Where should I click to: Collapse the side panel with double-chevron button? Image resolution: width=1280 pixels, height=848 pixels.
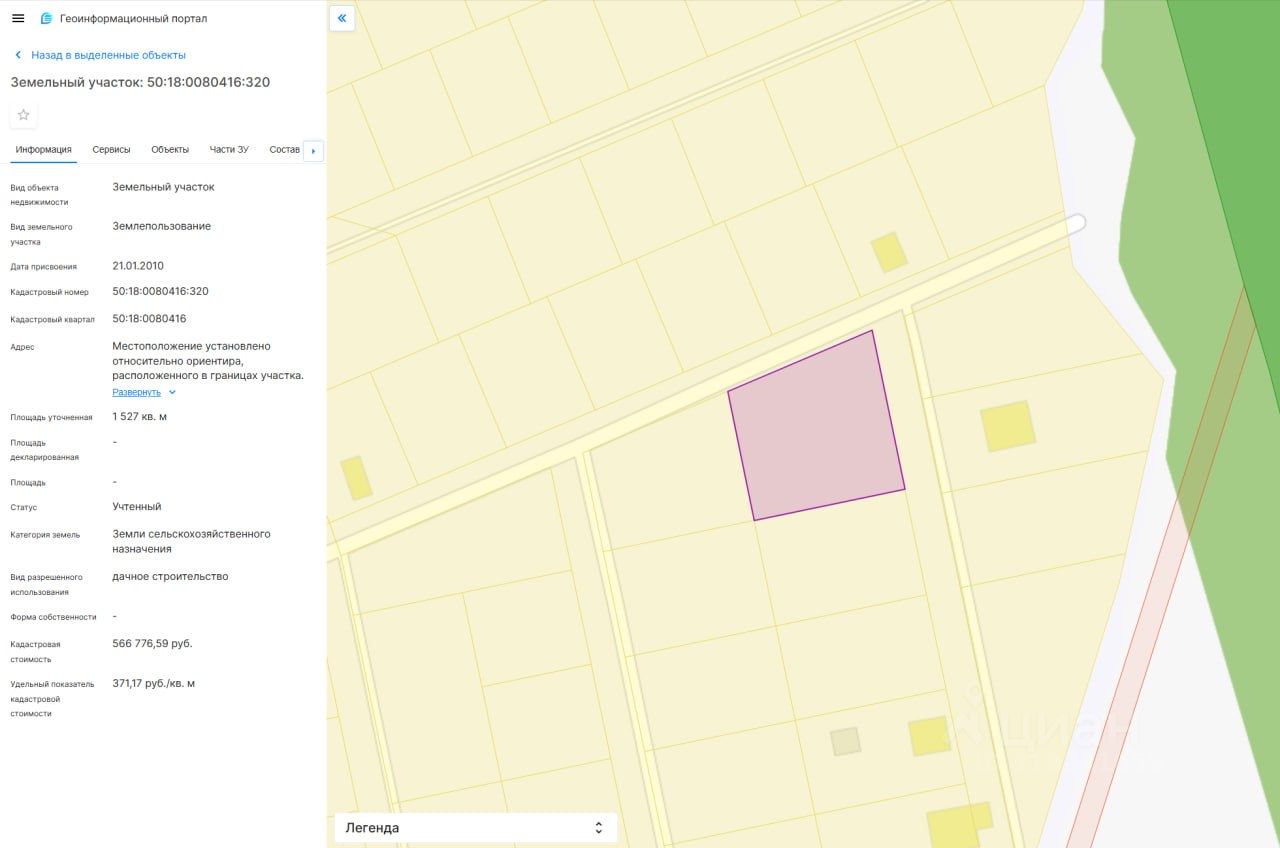(x=342, y=18)
